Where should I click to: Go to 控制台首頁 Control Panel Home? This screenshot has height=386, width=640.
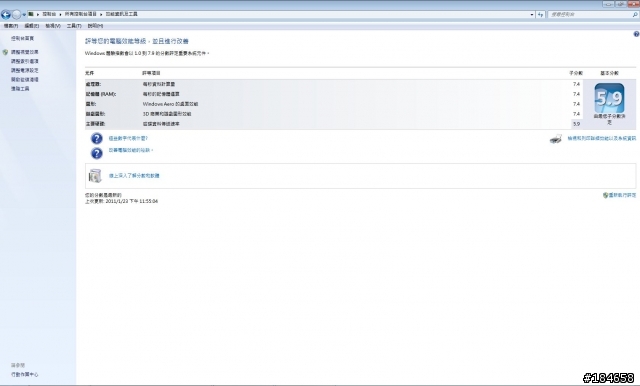pos(22,38)
